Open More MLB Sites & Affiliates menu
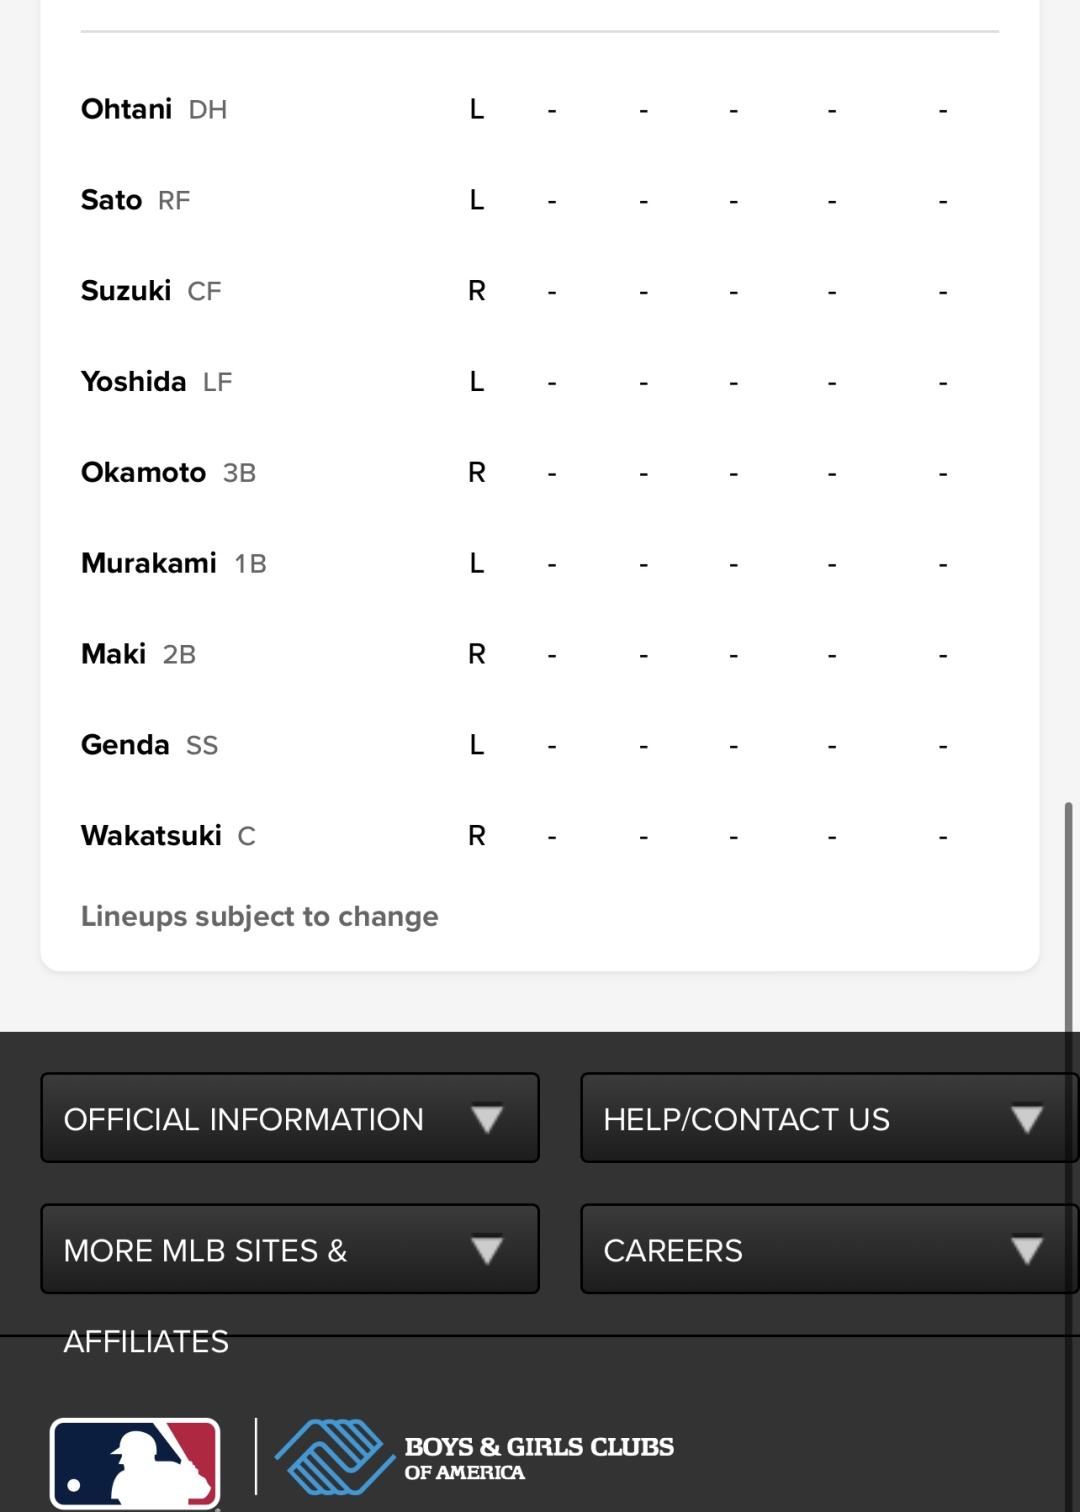The height and width of the screenshot is (1512, 1080). [205, 1250]
